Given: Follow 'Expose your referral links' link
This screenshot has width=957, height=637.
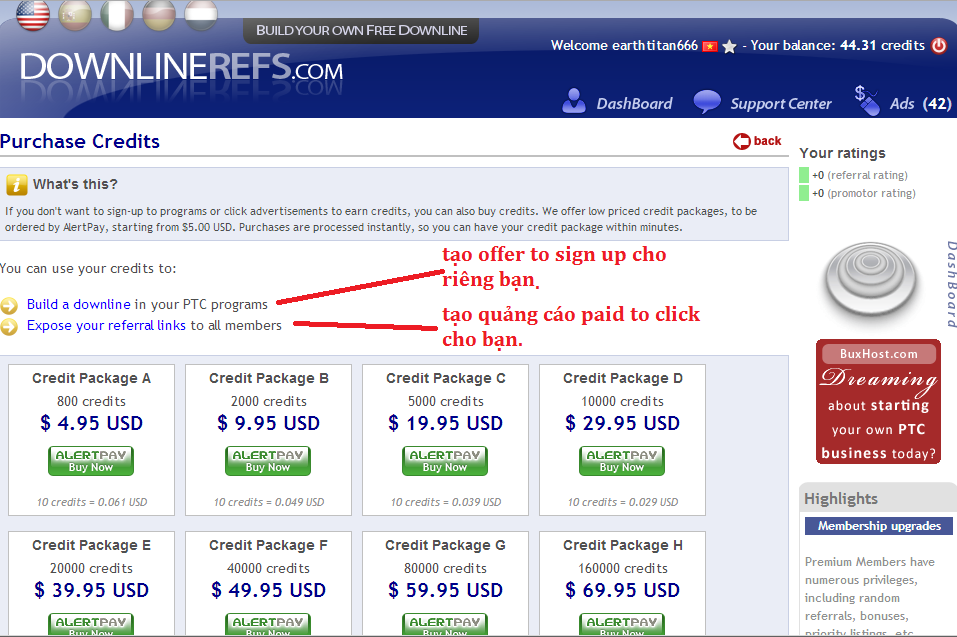Looking at the screenshot, I should (x=106, y=325).
